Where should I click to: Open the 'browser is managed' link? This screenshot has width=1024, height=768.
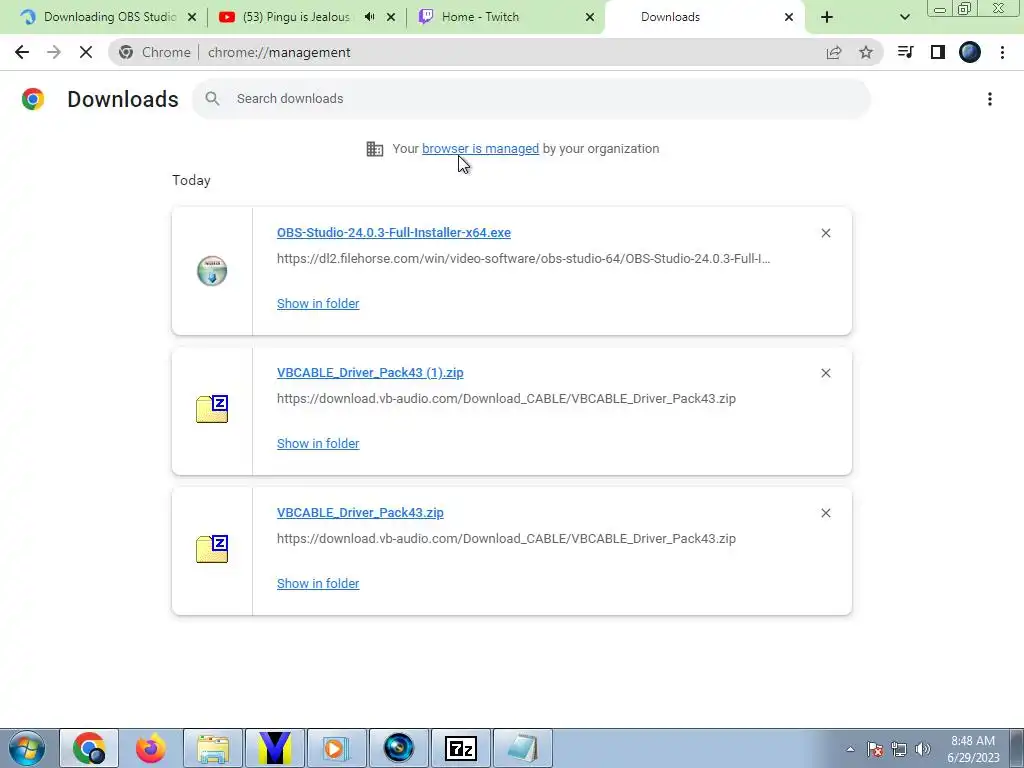(481, 149)
